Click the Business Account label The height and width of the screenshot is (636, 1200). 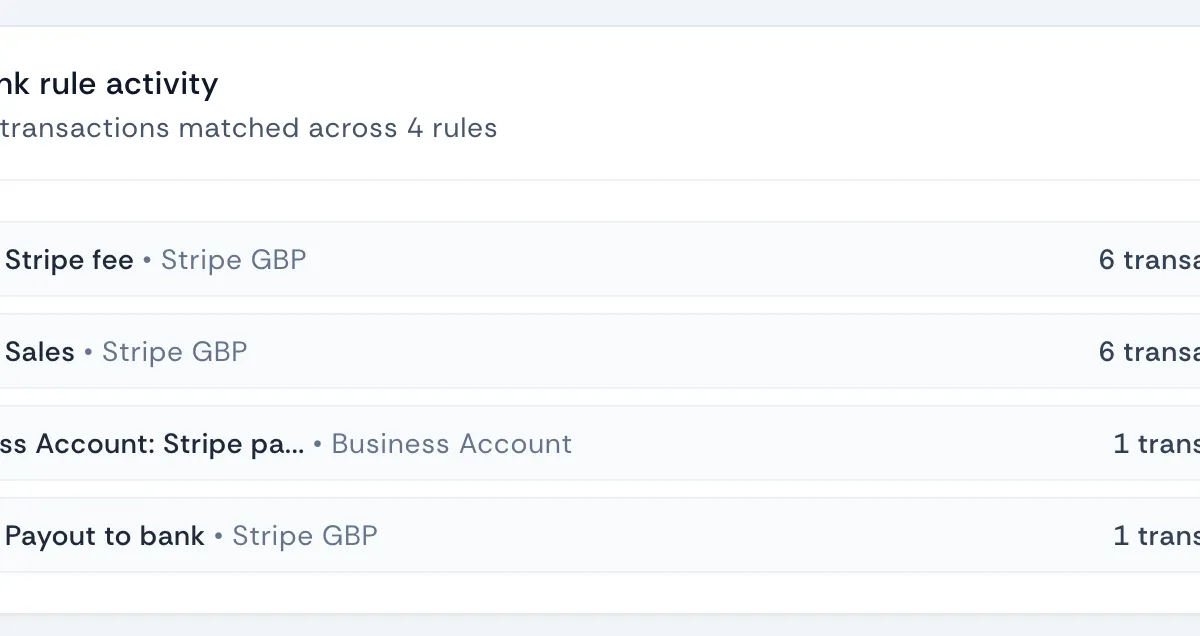[x=450, y=443]
